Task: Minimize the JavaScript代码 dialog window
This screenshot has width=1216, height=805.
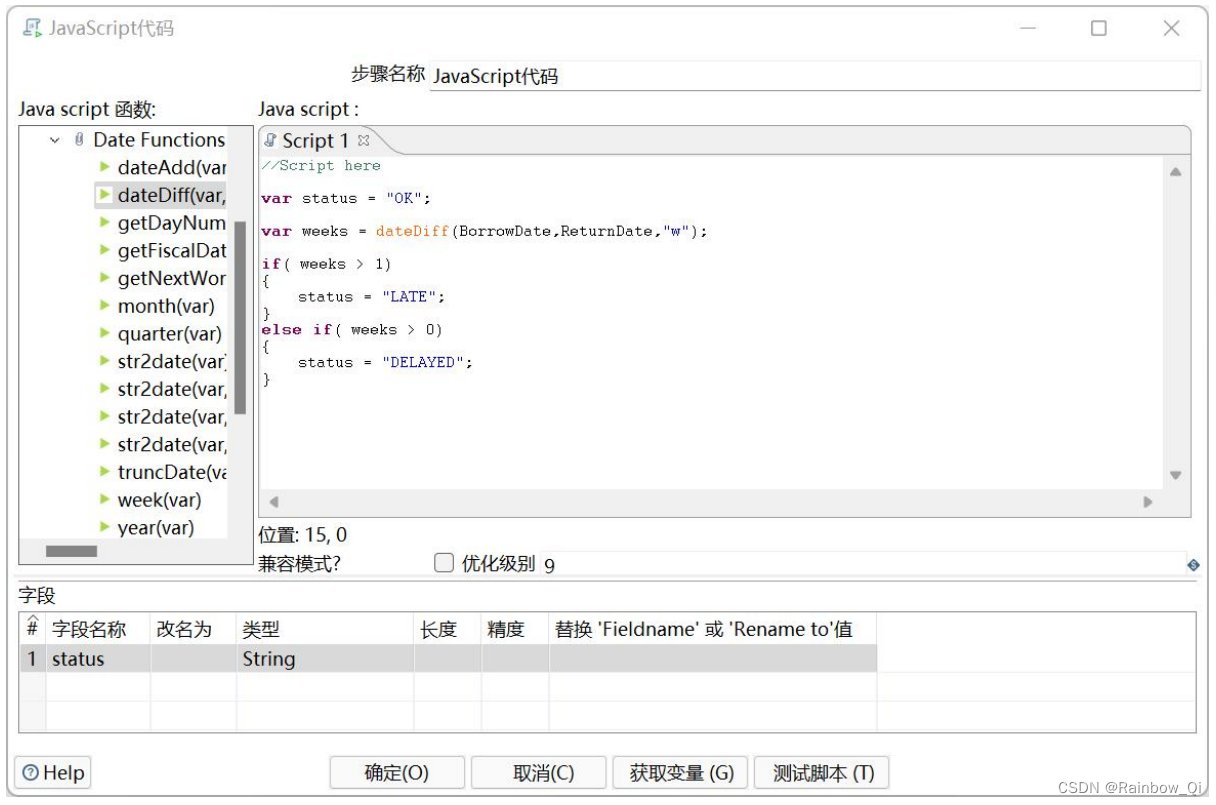Action: tap(1028, 28)
